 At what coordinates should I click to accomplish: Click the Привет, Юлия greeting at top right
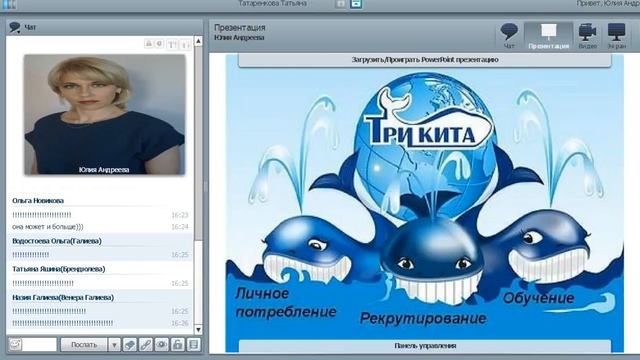pyautogui.click(x=608, y=4)
